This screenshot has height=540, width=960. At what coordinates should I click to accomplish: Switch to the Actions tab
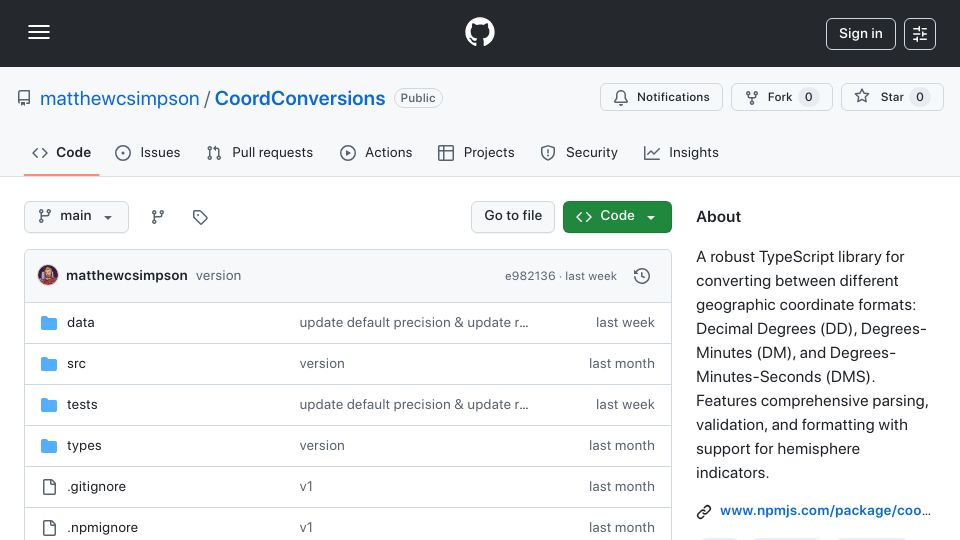(376, 152)
